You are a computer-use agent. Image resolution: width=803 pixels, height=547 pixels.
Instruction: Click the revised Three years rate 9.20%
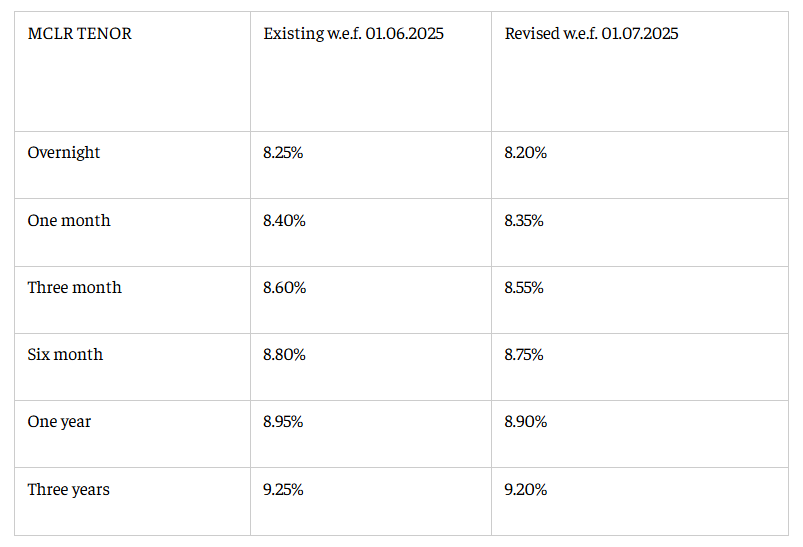525,489
